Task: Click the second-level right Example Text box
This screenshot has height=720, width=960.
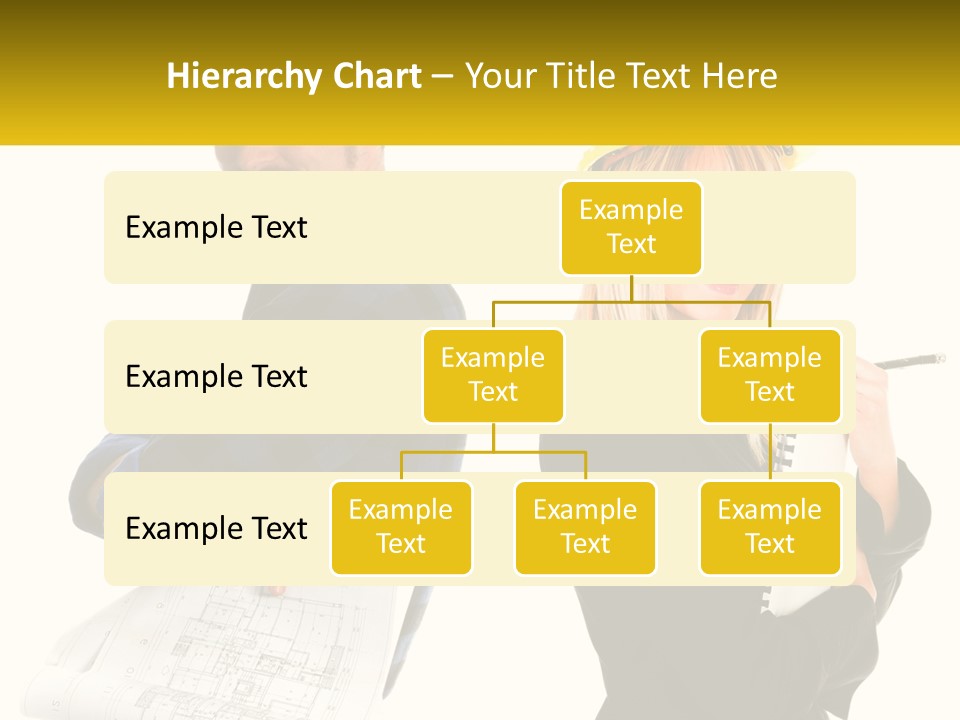Action: (769, 376)
